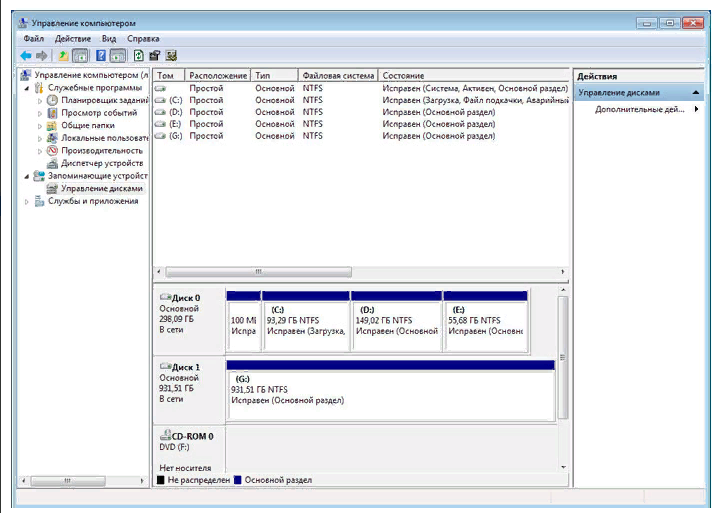Select 'Управление дисками' tree icon
718x513 pixels.
tap(53, 188)
